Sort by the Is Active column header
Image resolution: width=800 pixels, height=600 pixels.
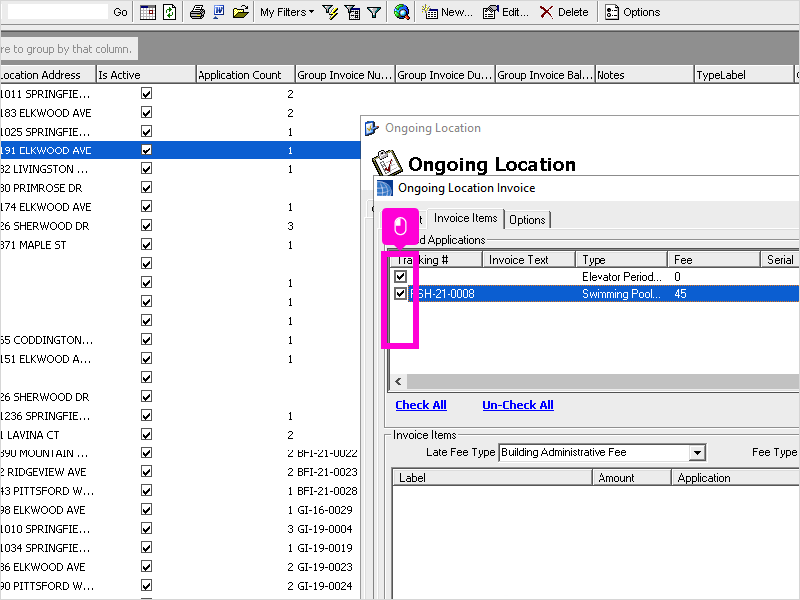[146, 74]
